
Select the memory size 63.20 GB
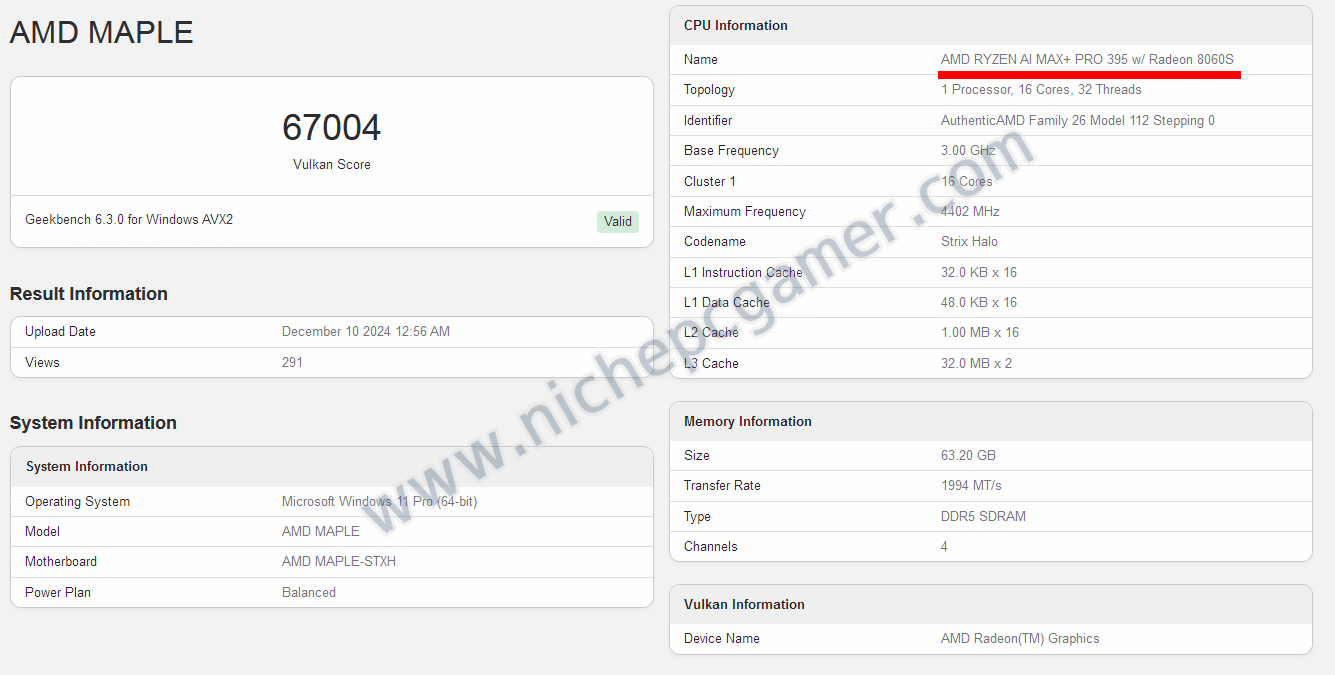pyautogui.click(x=968, y=455)
